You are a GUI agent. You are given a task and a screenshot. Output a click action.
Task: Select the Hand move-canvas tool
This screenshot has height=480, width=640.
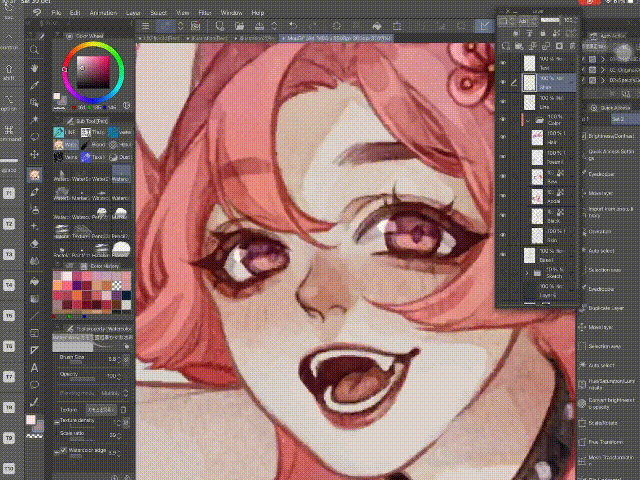pos(35,67)
